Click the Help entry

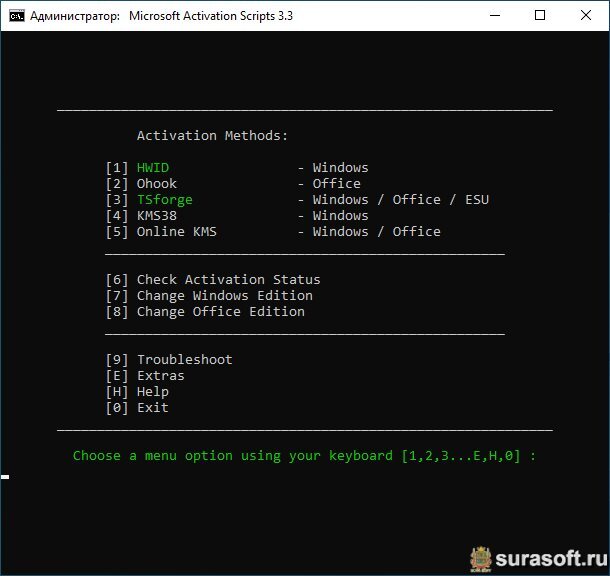[x=137, y=392]
